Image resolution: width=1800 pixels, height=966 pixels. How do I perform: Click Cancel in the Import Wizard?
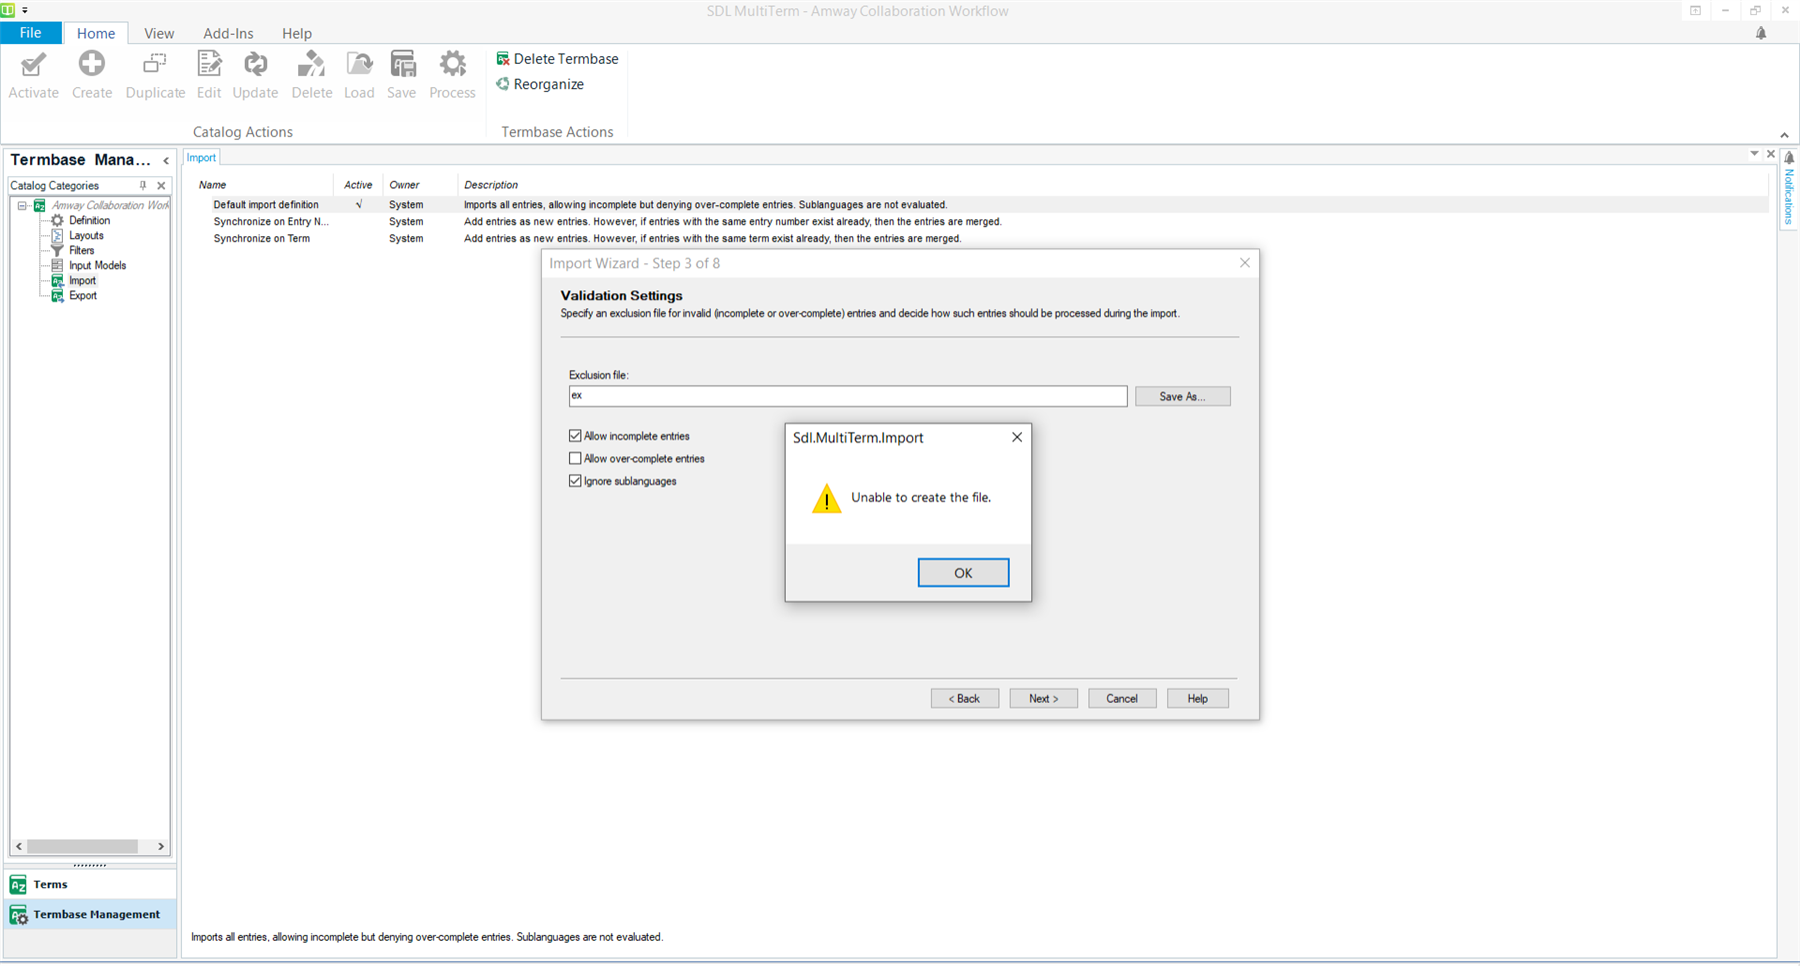[1122, 699]
